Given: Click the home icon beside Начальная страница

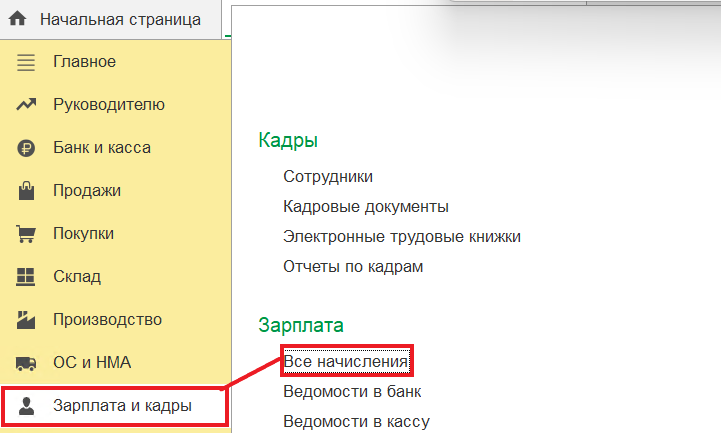Looking at the screenshot, I should (17, 19).
